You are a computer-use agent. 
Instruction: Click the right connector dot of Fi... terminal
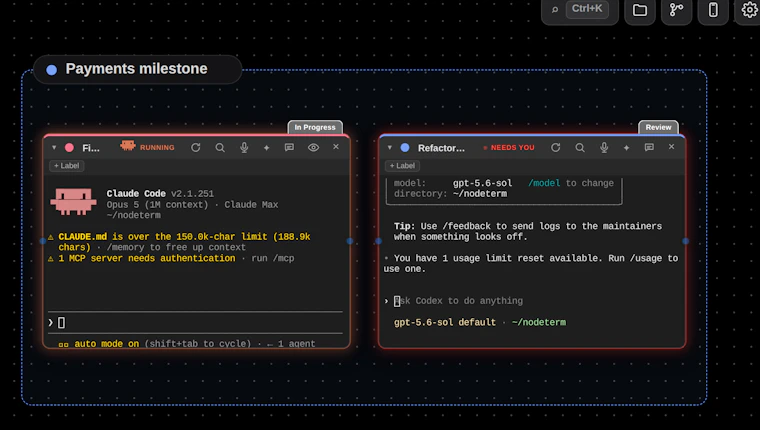(x=349, y=241)
